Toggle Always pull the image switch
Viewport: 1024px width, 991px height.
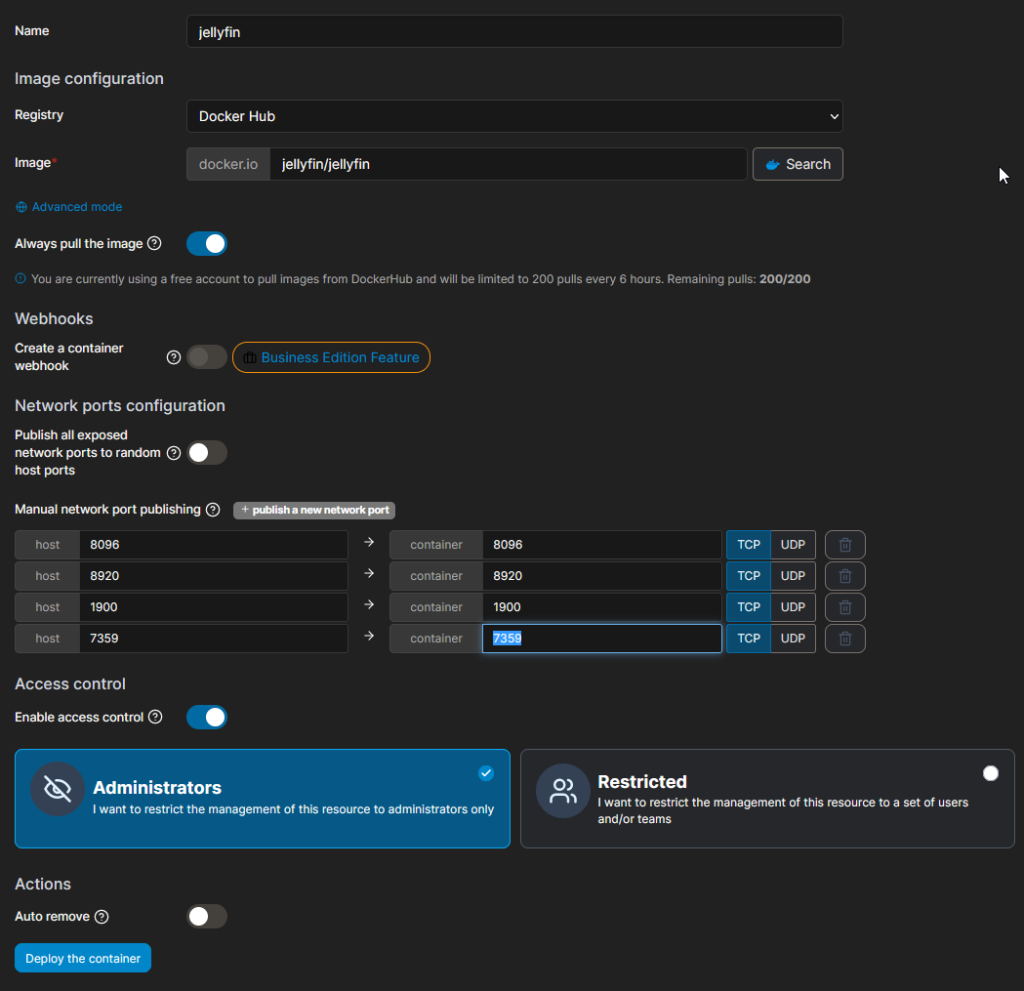(207, 244)
